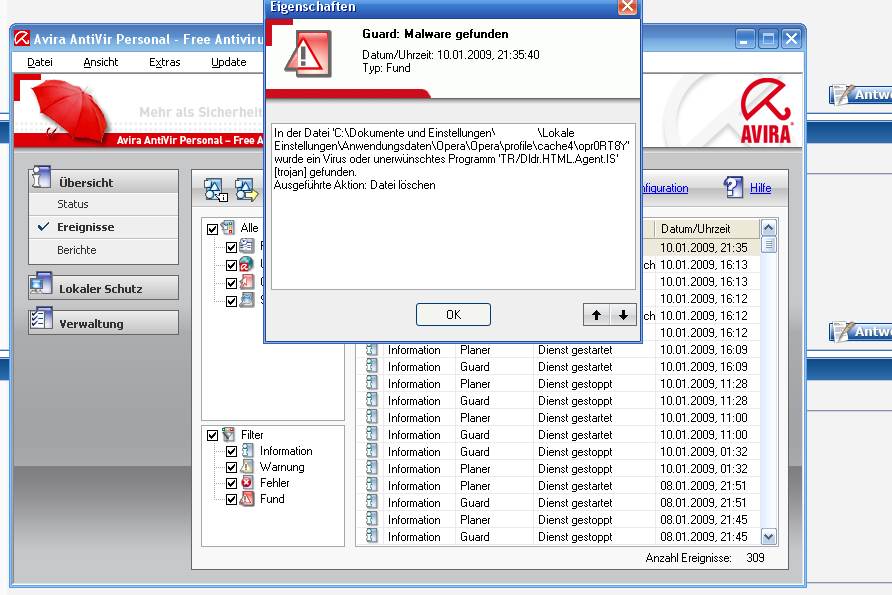Open the Konfiguration link

665,188
